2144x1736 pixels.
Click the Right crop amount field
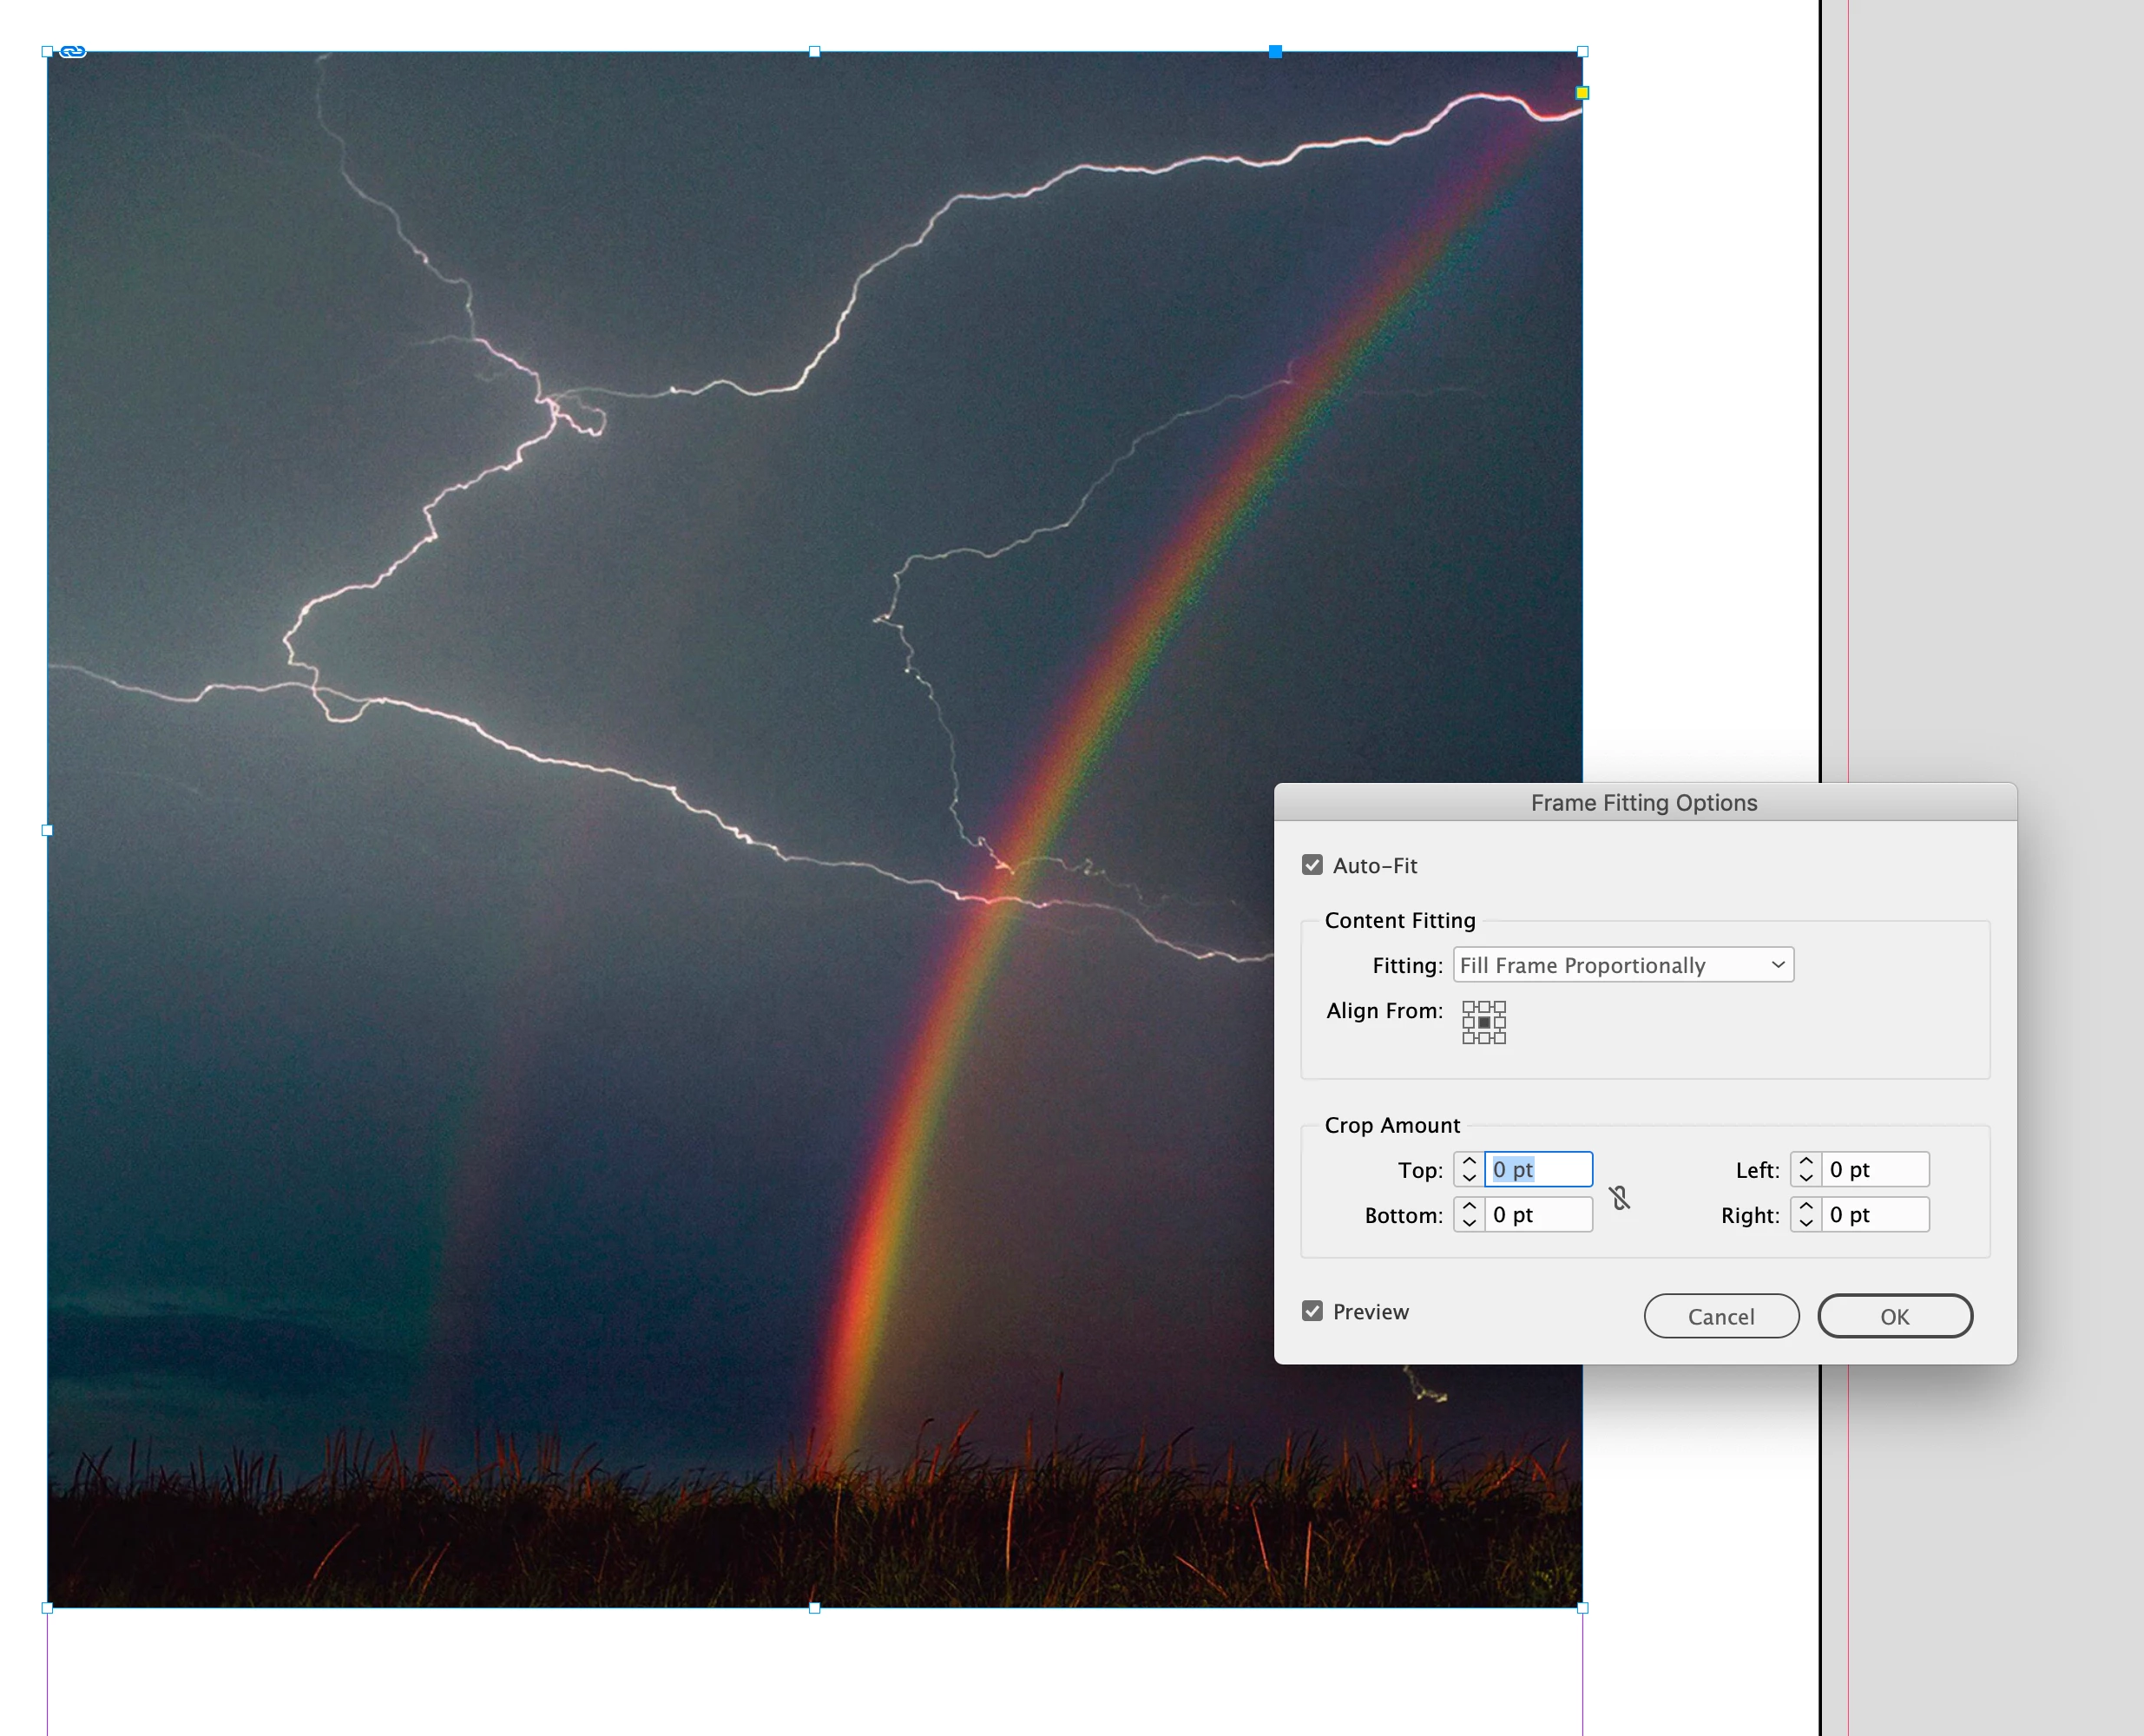pyautogui.click(x=1874, y=1215)
